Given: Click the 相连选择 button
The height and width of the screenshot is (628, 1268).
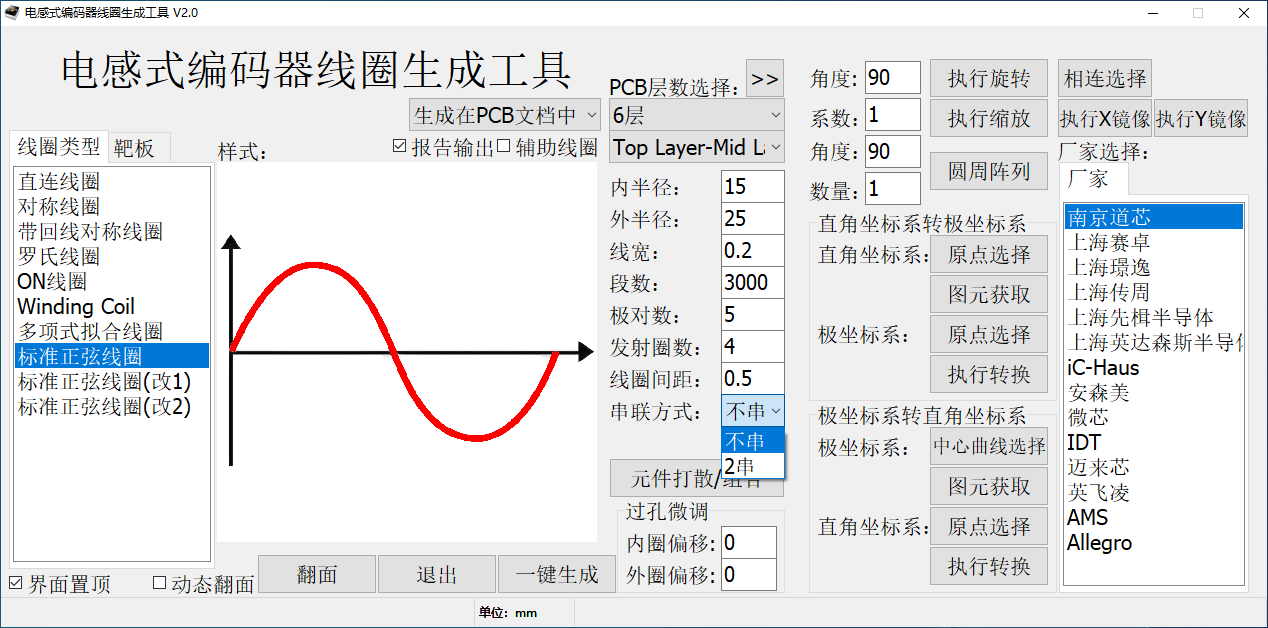Looking at the screenshot, I should [x=1105, y=78].
